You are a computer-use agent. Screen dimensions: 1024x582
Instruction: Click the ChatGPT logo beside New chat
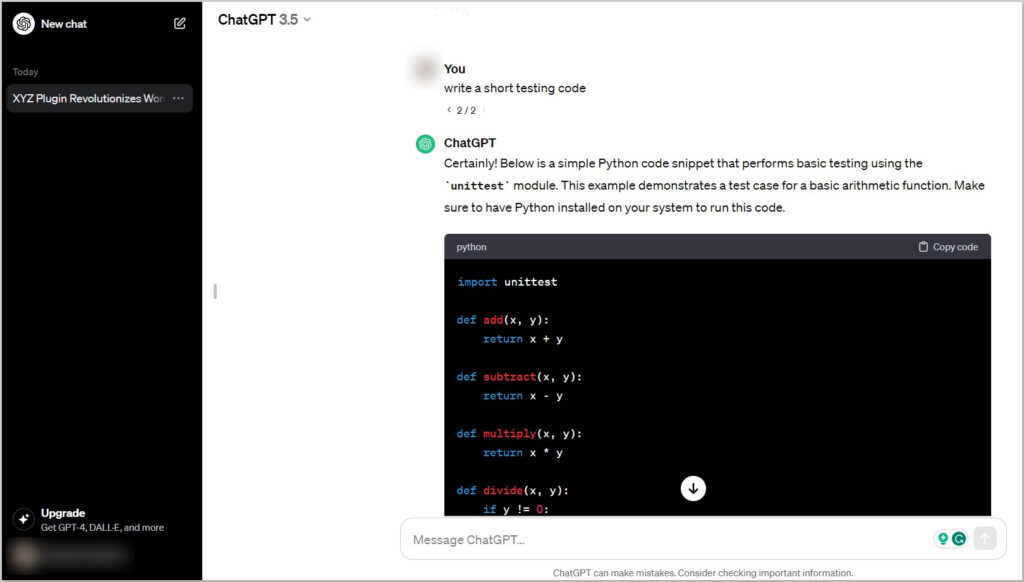coord(24,24)
